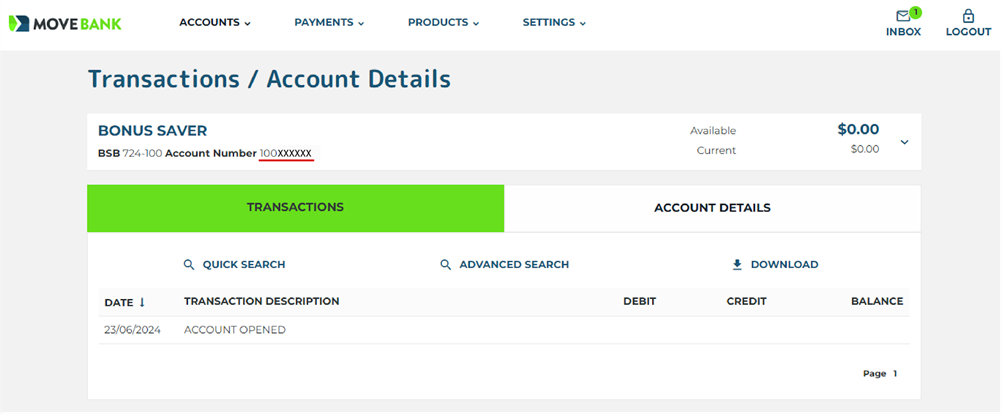Expand the Accounts dropdown menu

[x=215, y=22]
